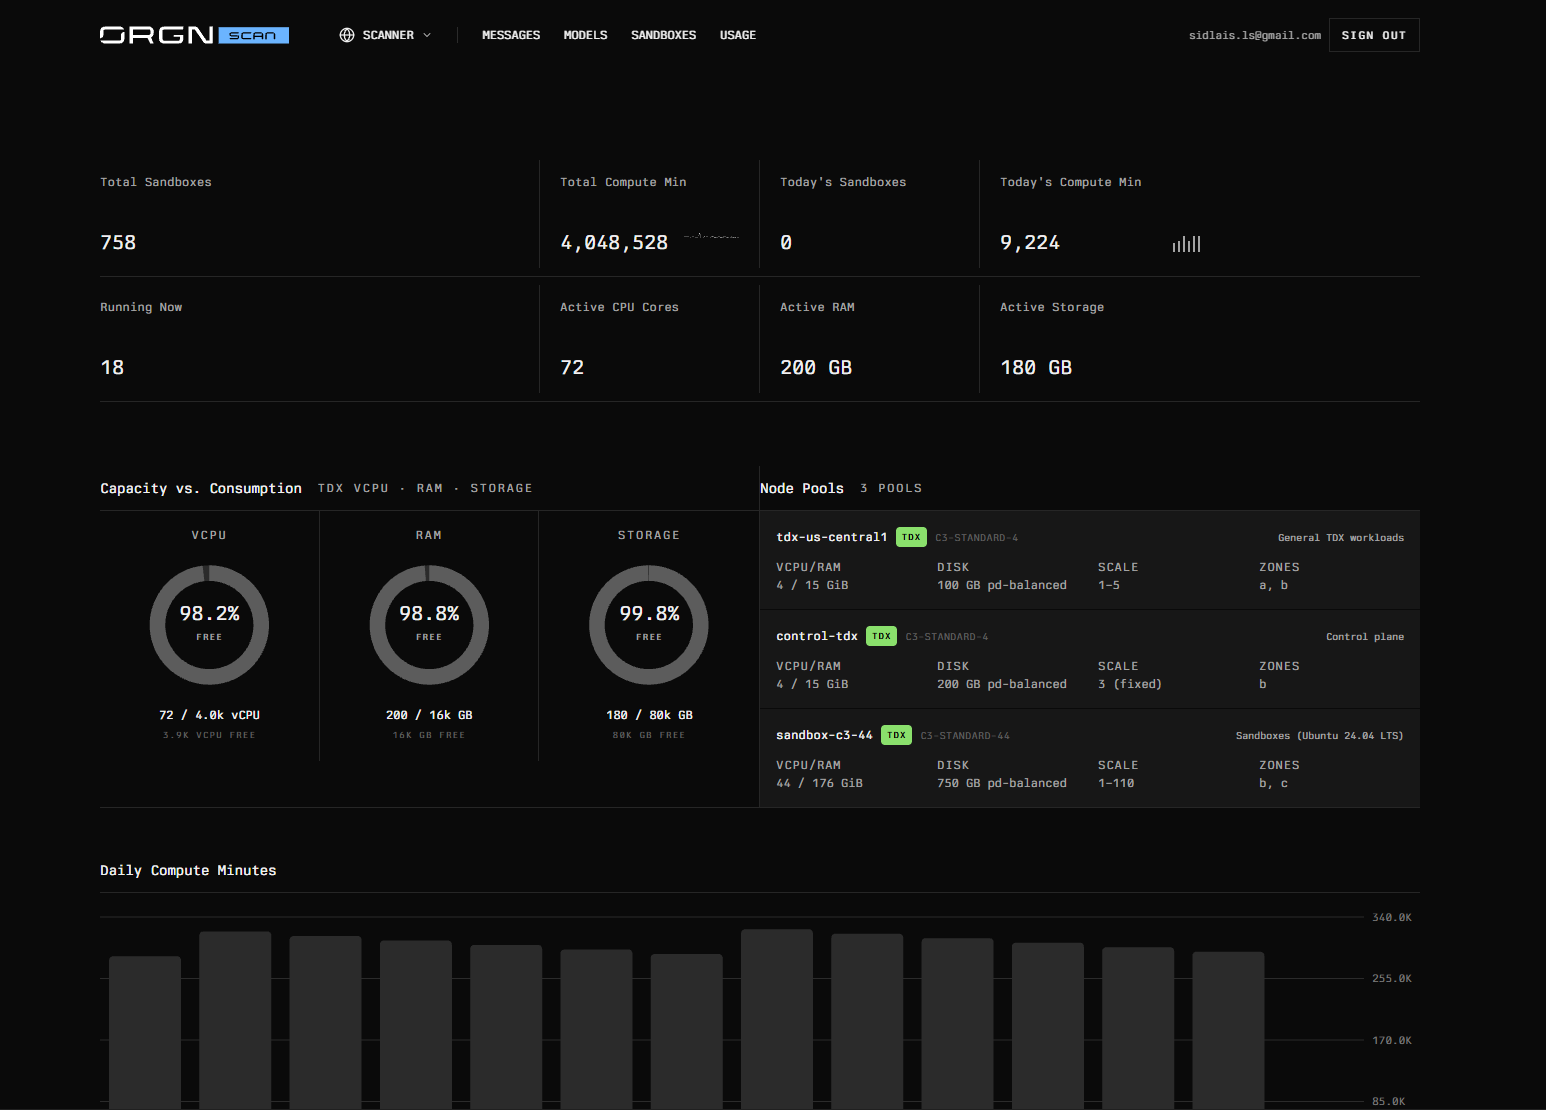Click the TDX badge on sandbox-c3-44
The height and width of the screenshot is (1110, 1546).
(x=896, y=735)
